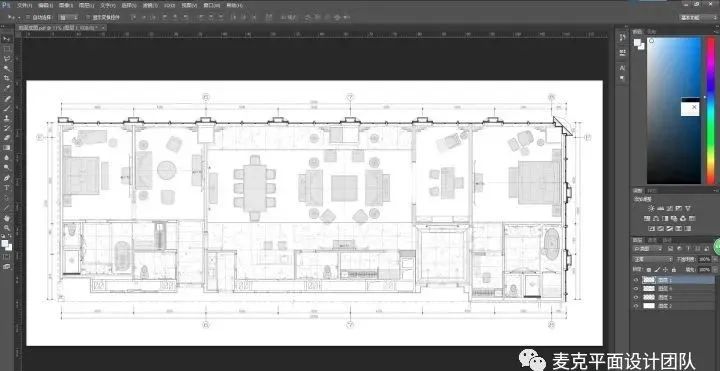Select the Type tool
The height and width of the screenshot is (371, 720).
click(6, 188)
